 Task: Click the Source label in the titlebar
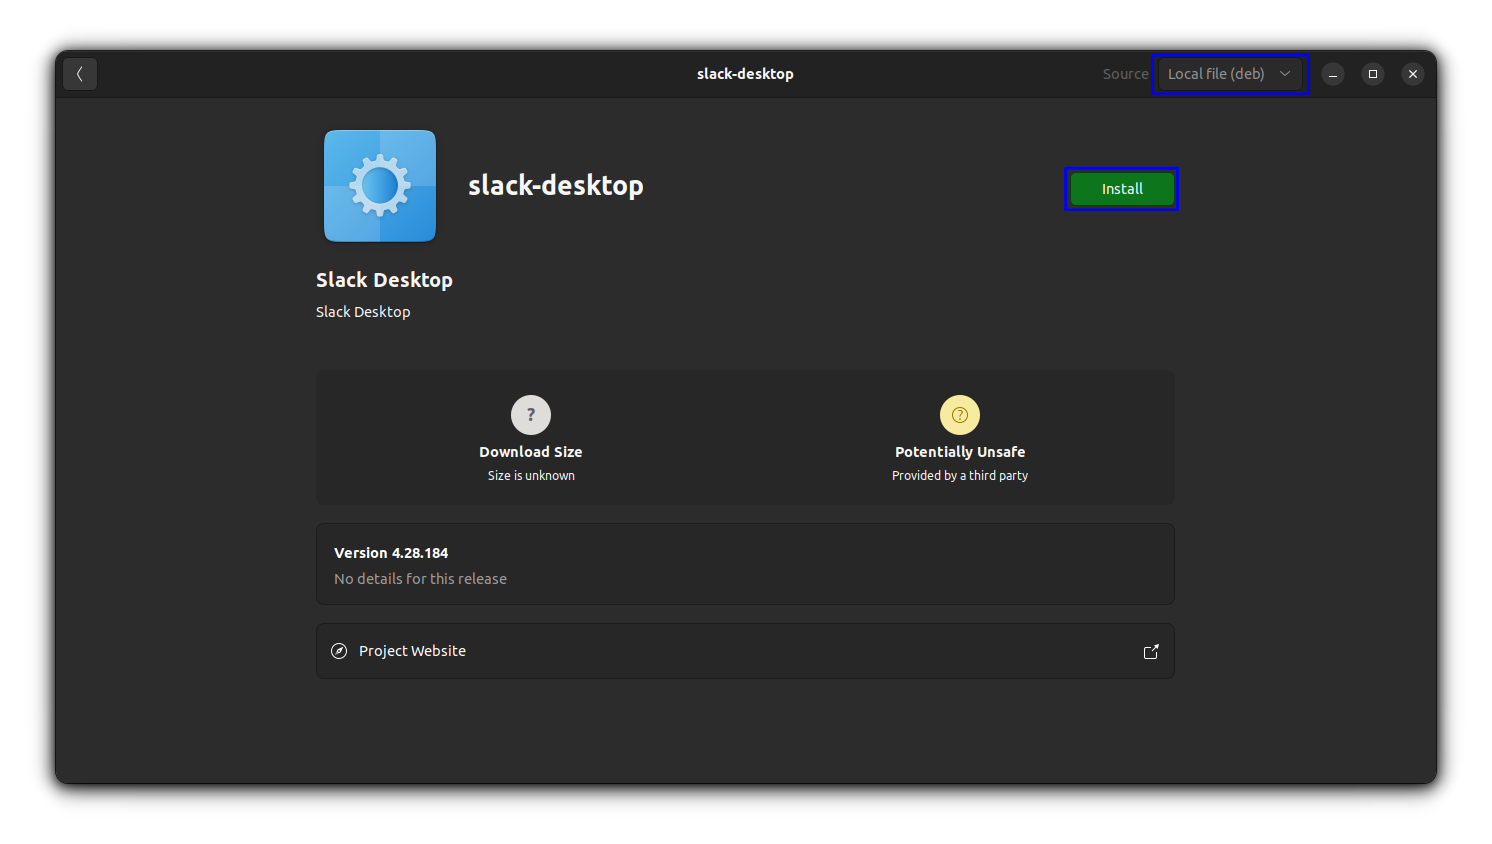(1125, 73)
